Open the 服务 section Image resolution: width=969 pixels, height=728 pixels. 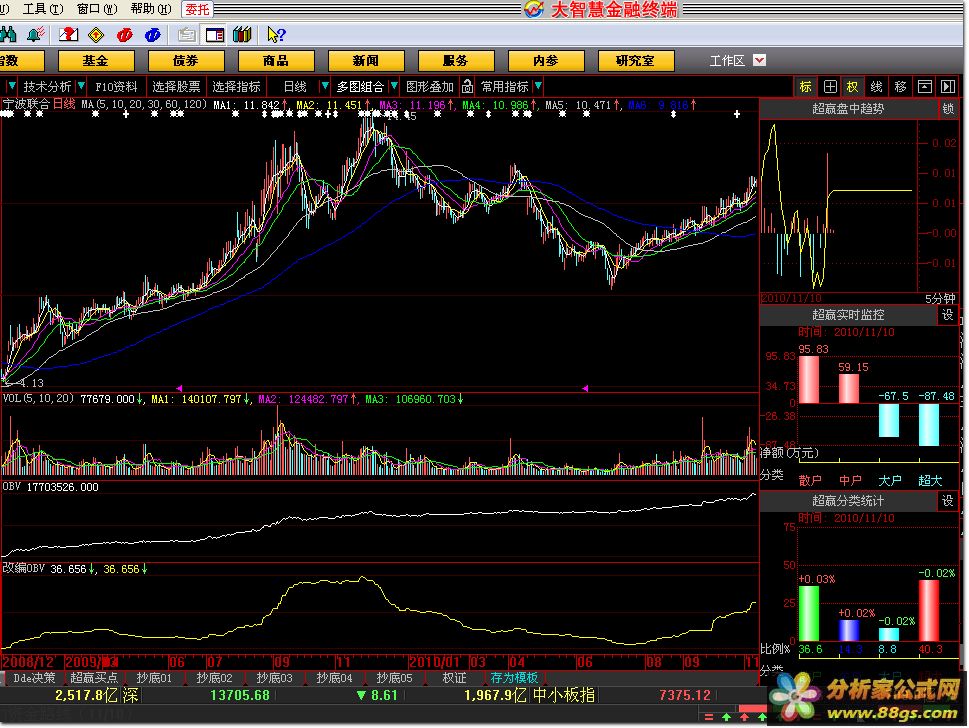[x=456, y=61]
